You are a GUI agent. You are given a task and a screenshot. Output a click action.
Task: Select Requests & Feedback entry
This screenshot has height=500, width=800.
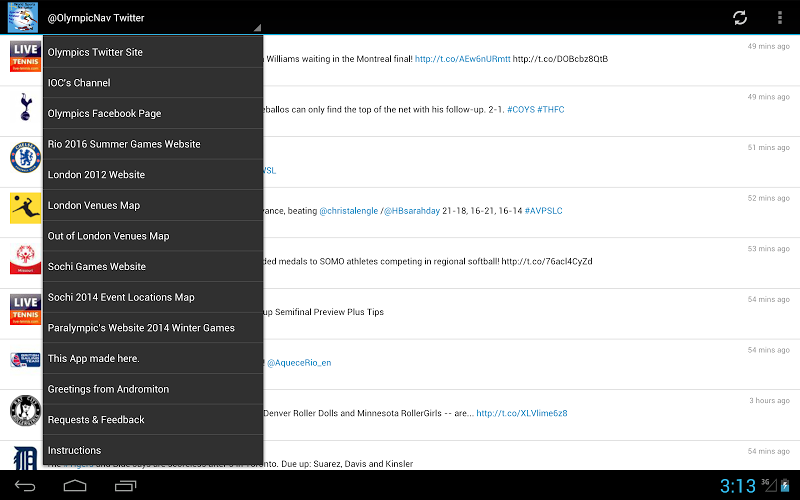[153, 420]
